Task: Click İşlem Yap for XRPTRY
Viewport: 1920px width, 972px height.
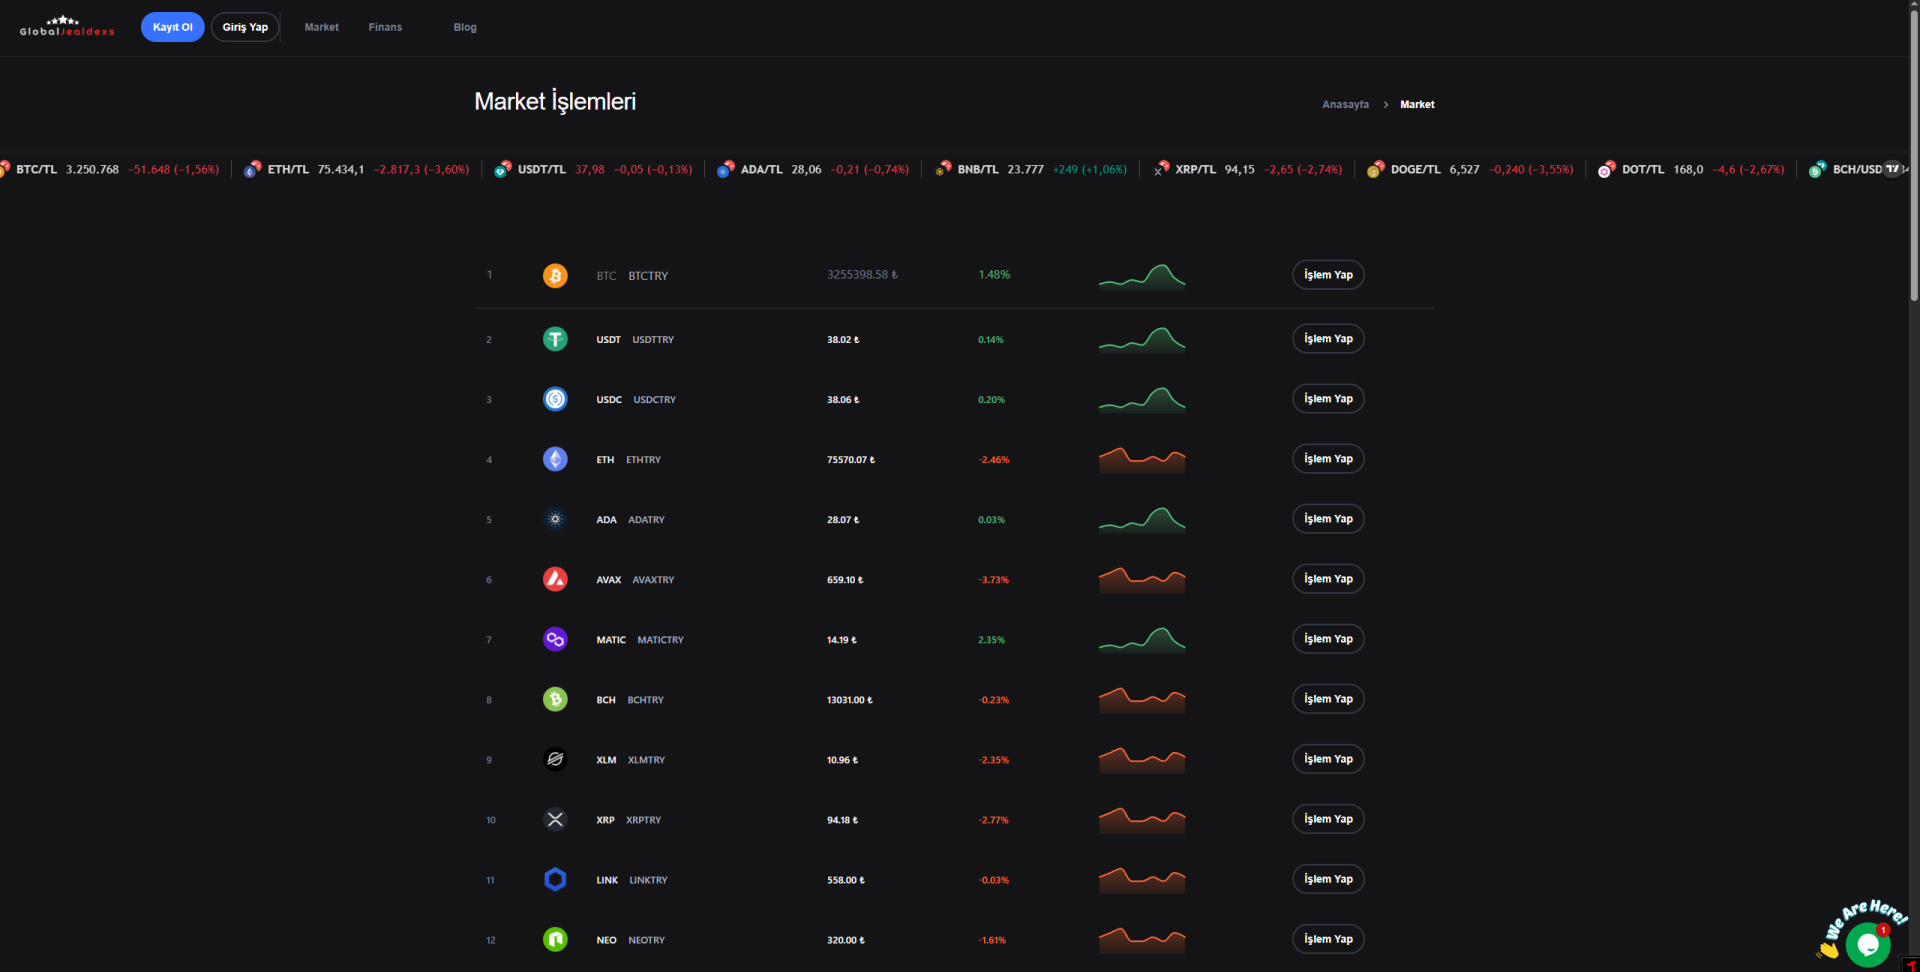Action: click(1328, 819)
